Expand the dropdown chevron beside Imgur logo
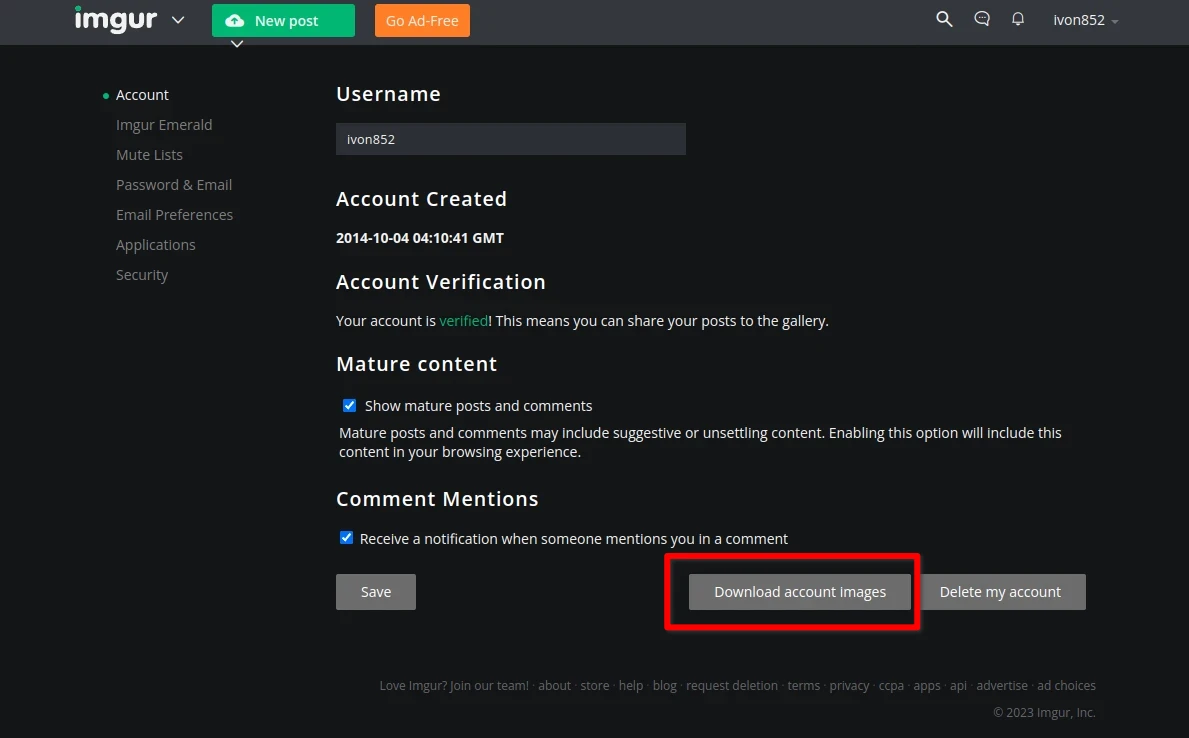Screen dimensions: 1189x738 [178, 20]
